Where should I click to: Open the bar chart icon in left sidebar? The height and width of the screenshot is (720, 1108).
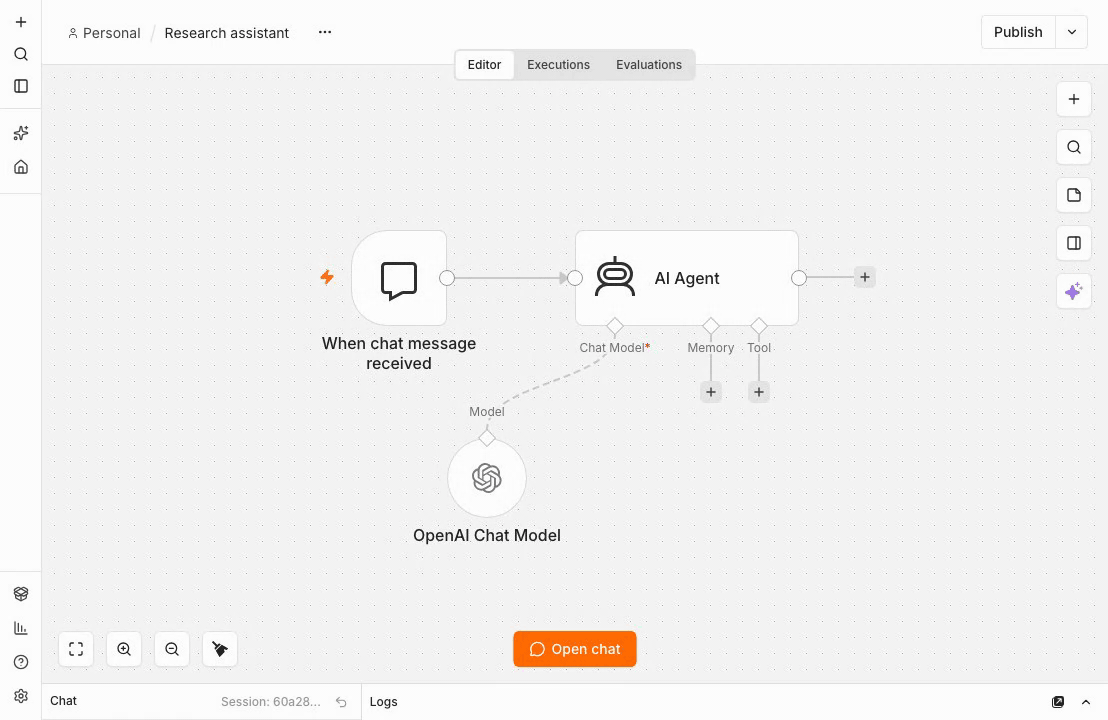[x=21, y=628]
